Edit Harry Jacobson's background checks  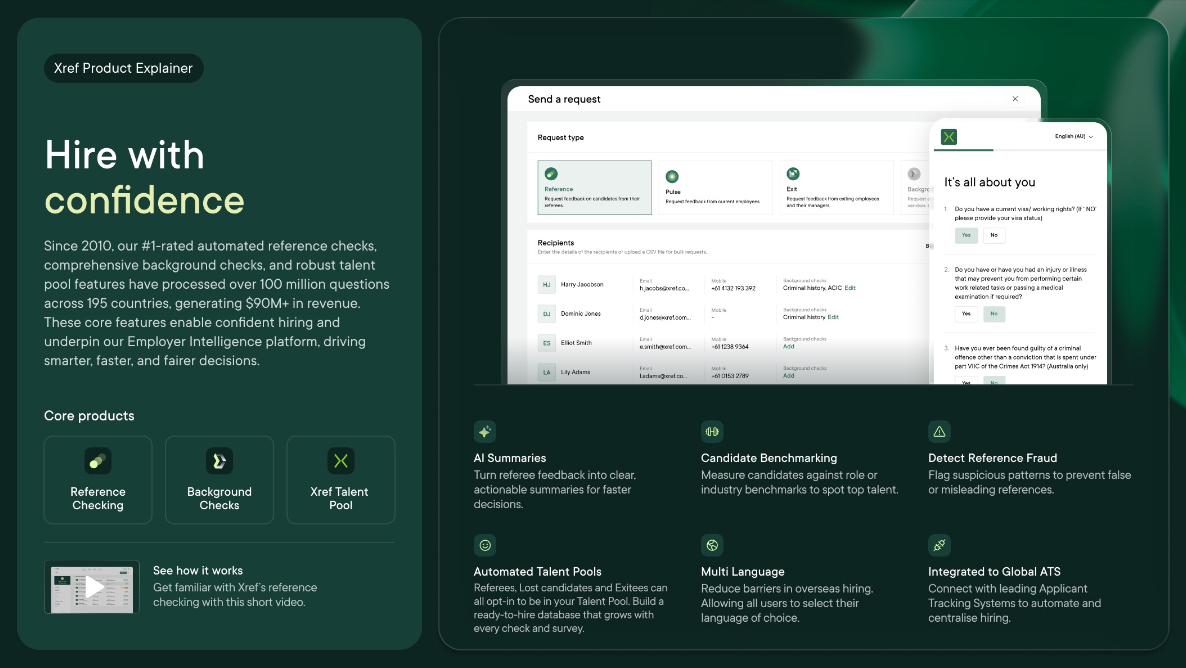point(850,288)
